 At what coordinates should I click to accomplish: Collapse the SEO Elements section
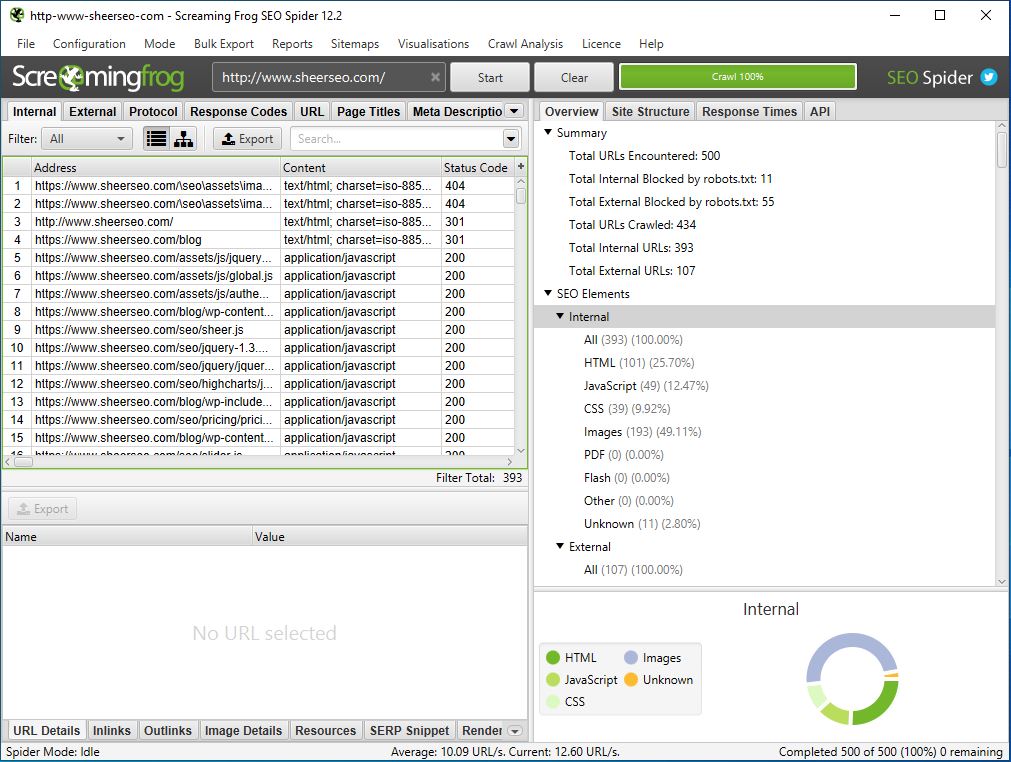point(548,293)
